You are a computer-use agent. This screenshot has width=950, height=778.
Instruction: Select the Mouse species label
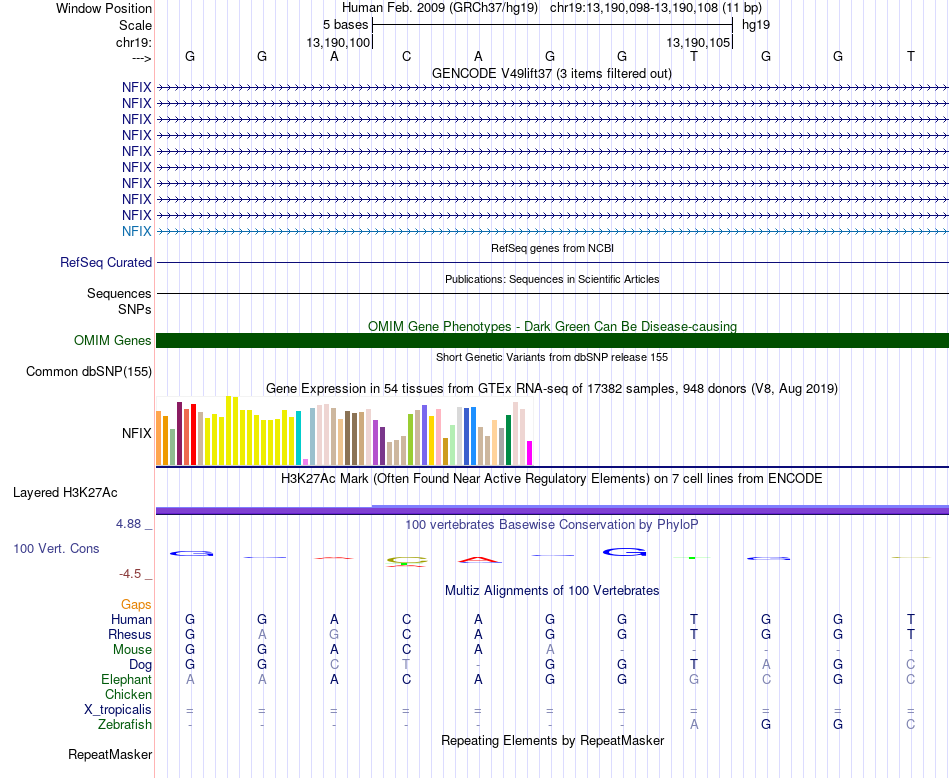click(x=132, y=650)
